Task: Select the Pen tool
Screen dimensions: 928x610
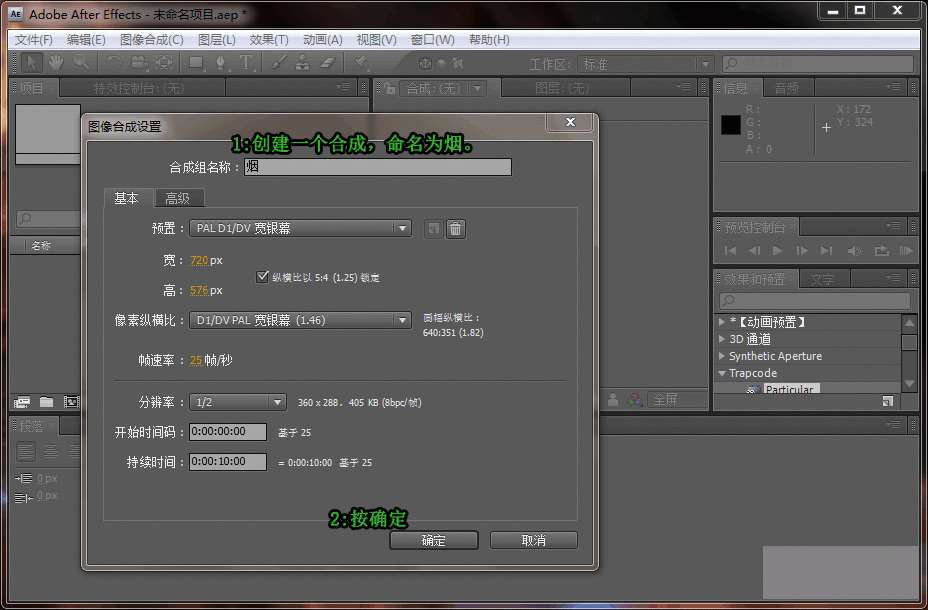Action: coord(221,63)
